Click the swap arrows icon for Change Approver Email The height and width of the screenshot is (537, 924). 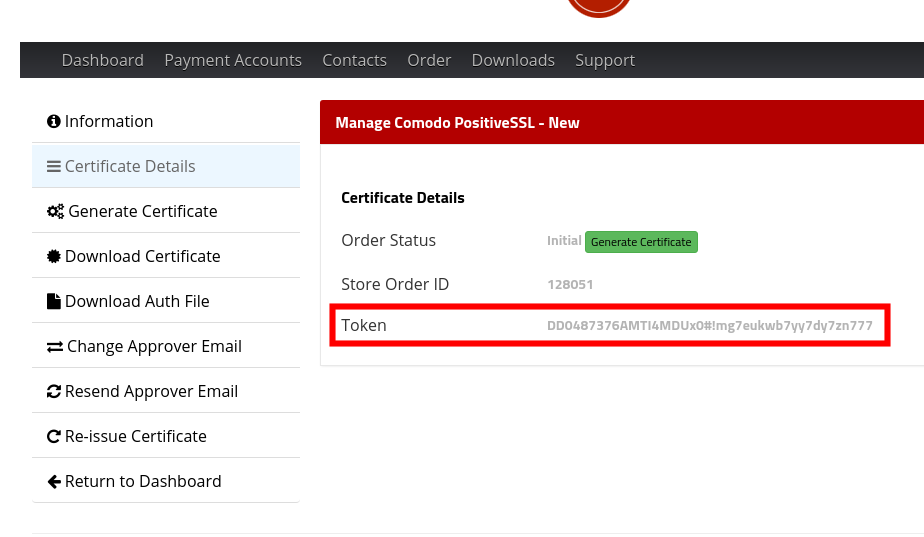(x=55, y=347)
